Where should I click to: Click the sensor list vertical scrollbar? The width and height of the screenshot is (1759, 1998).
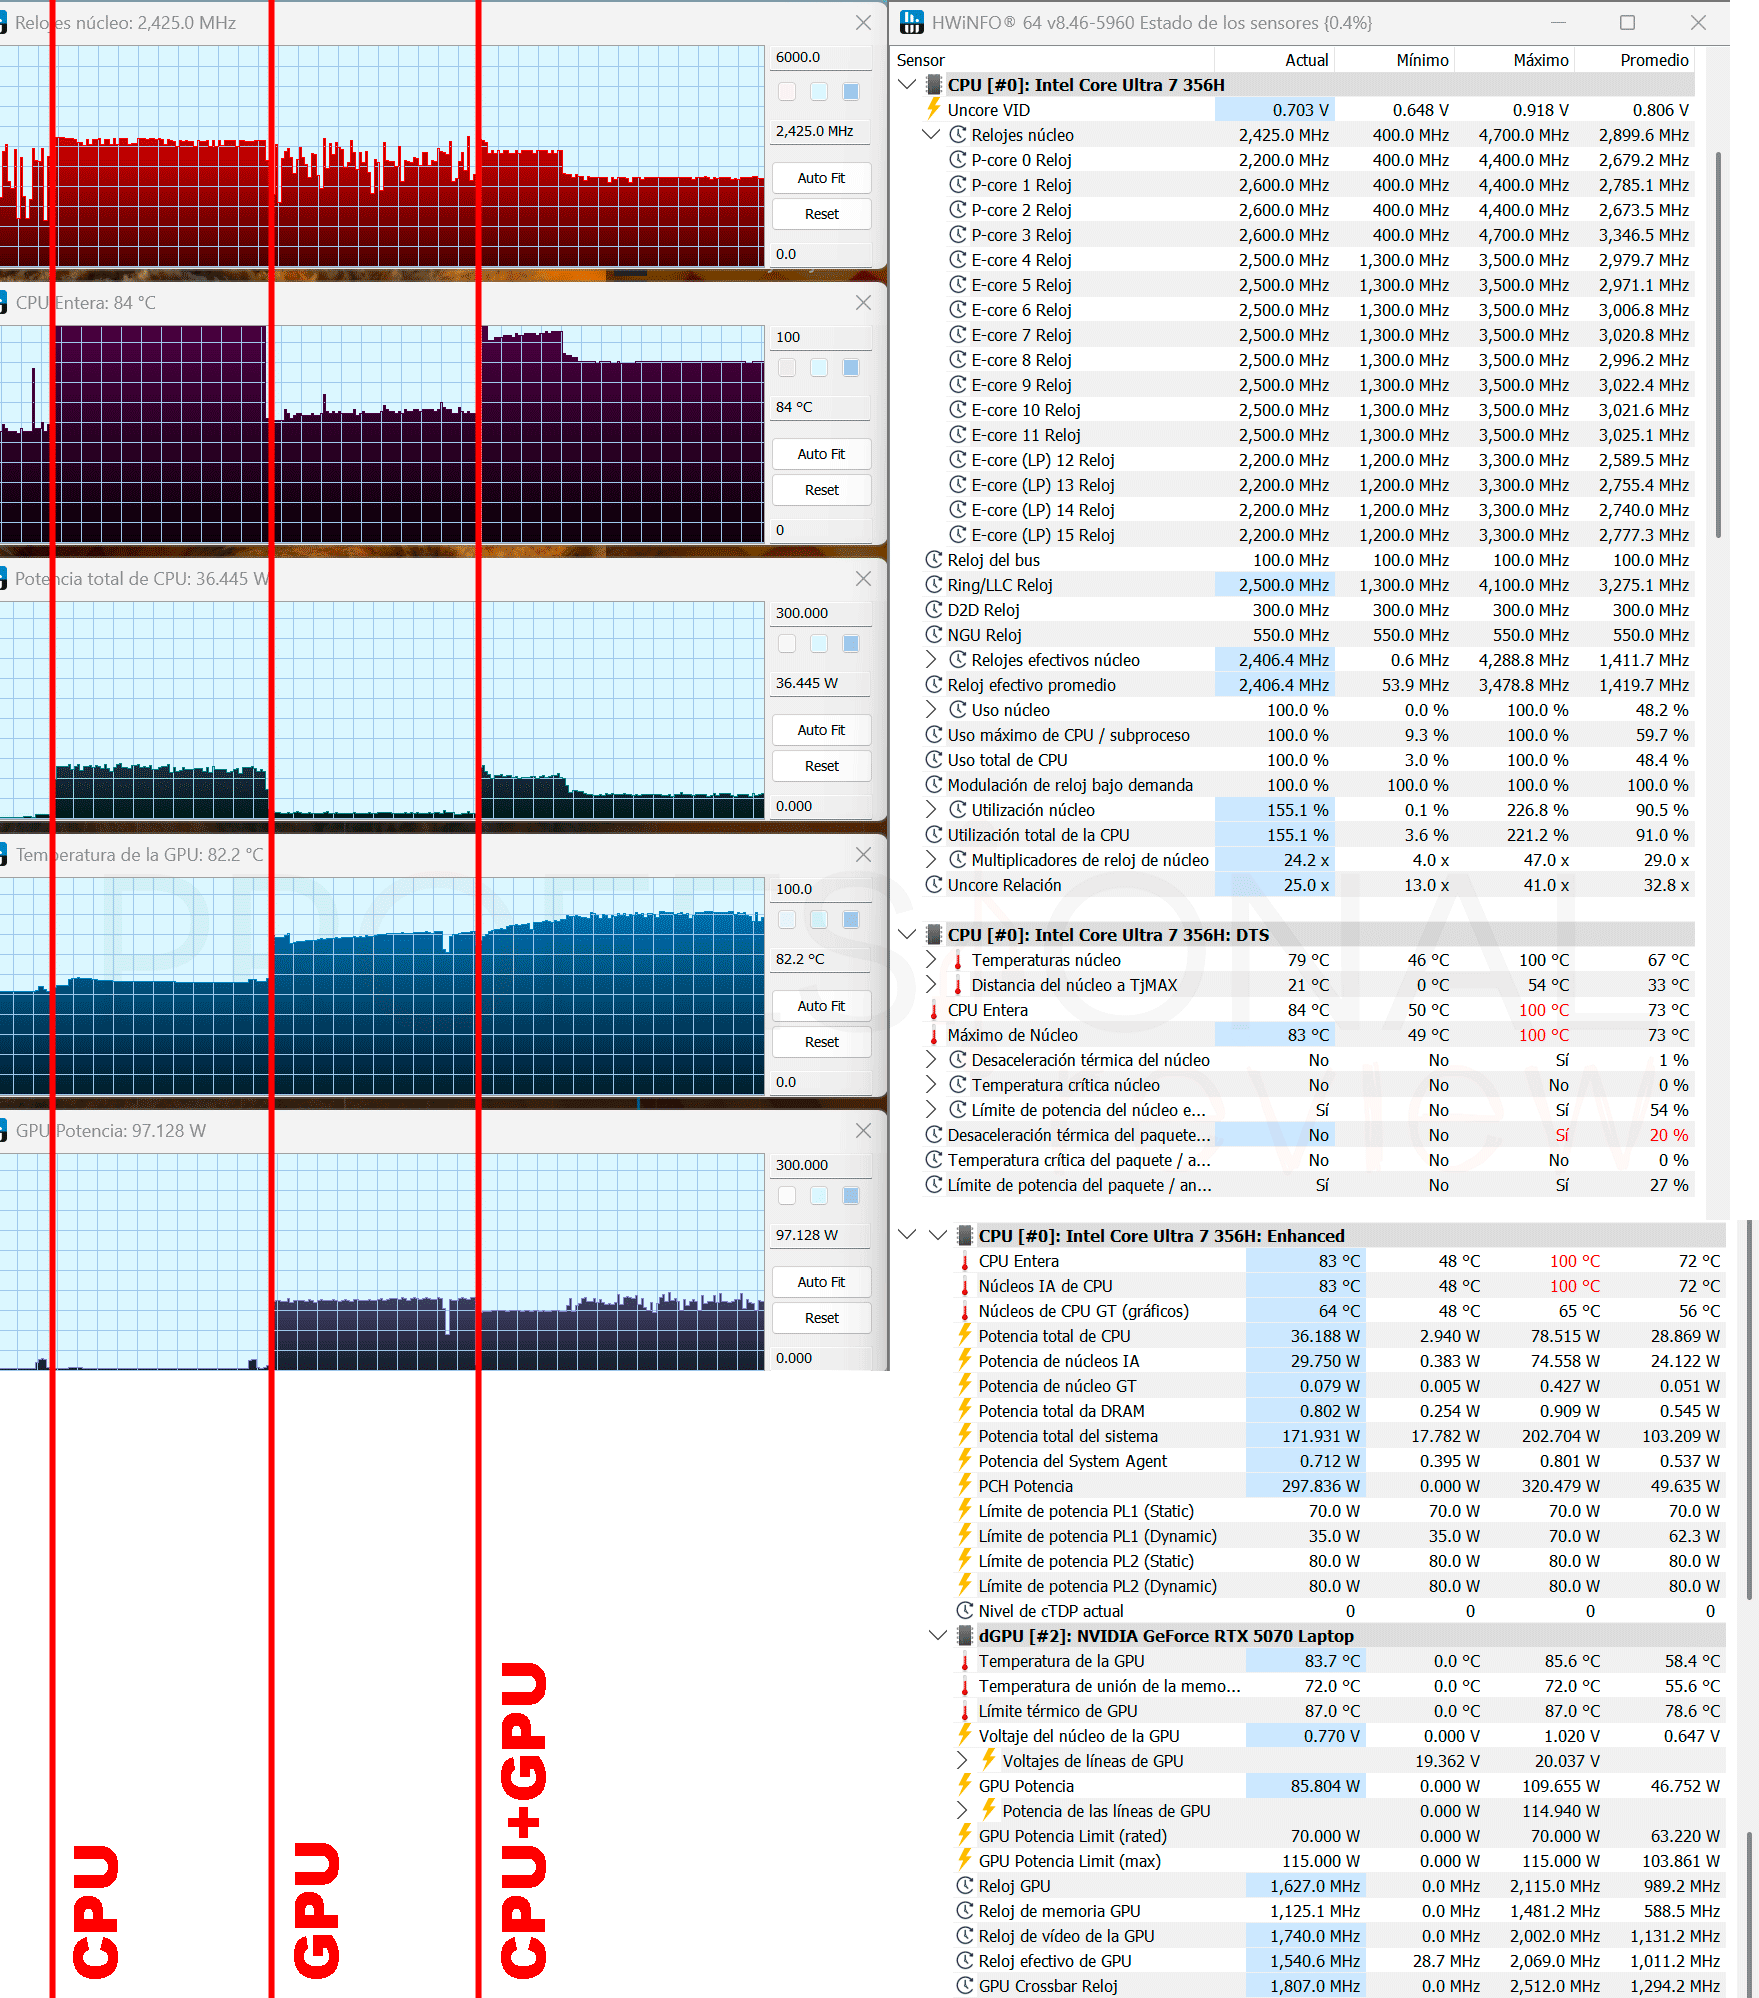point(1718,345)
